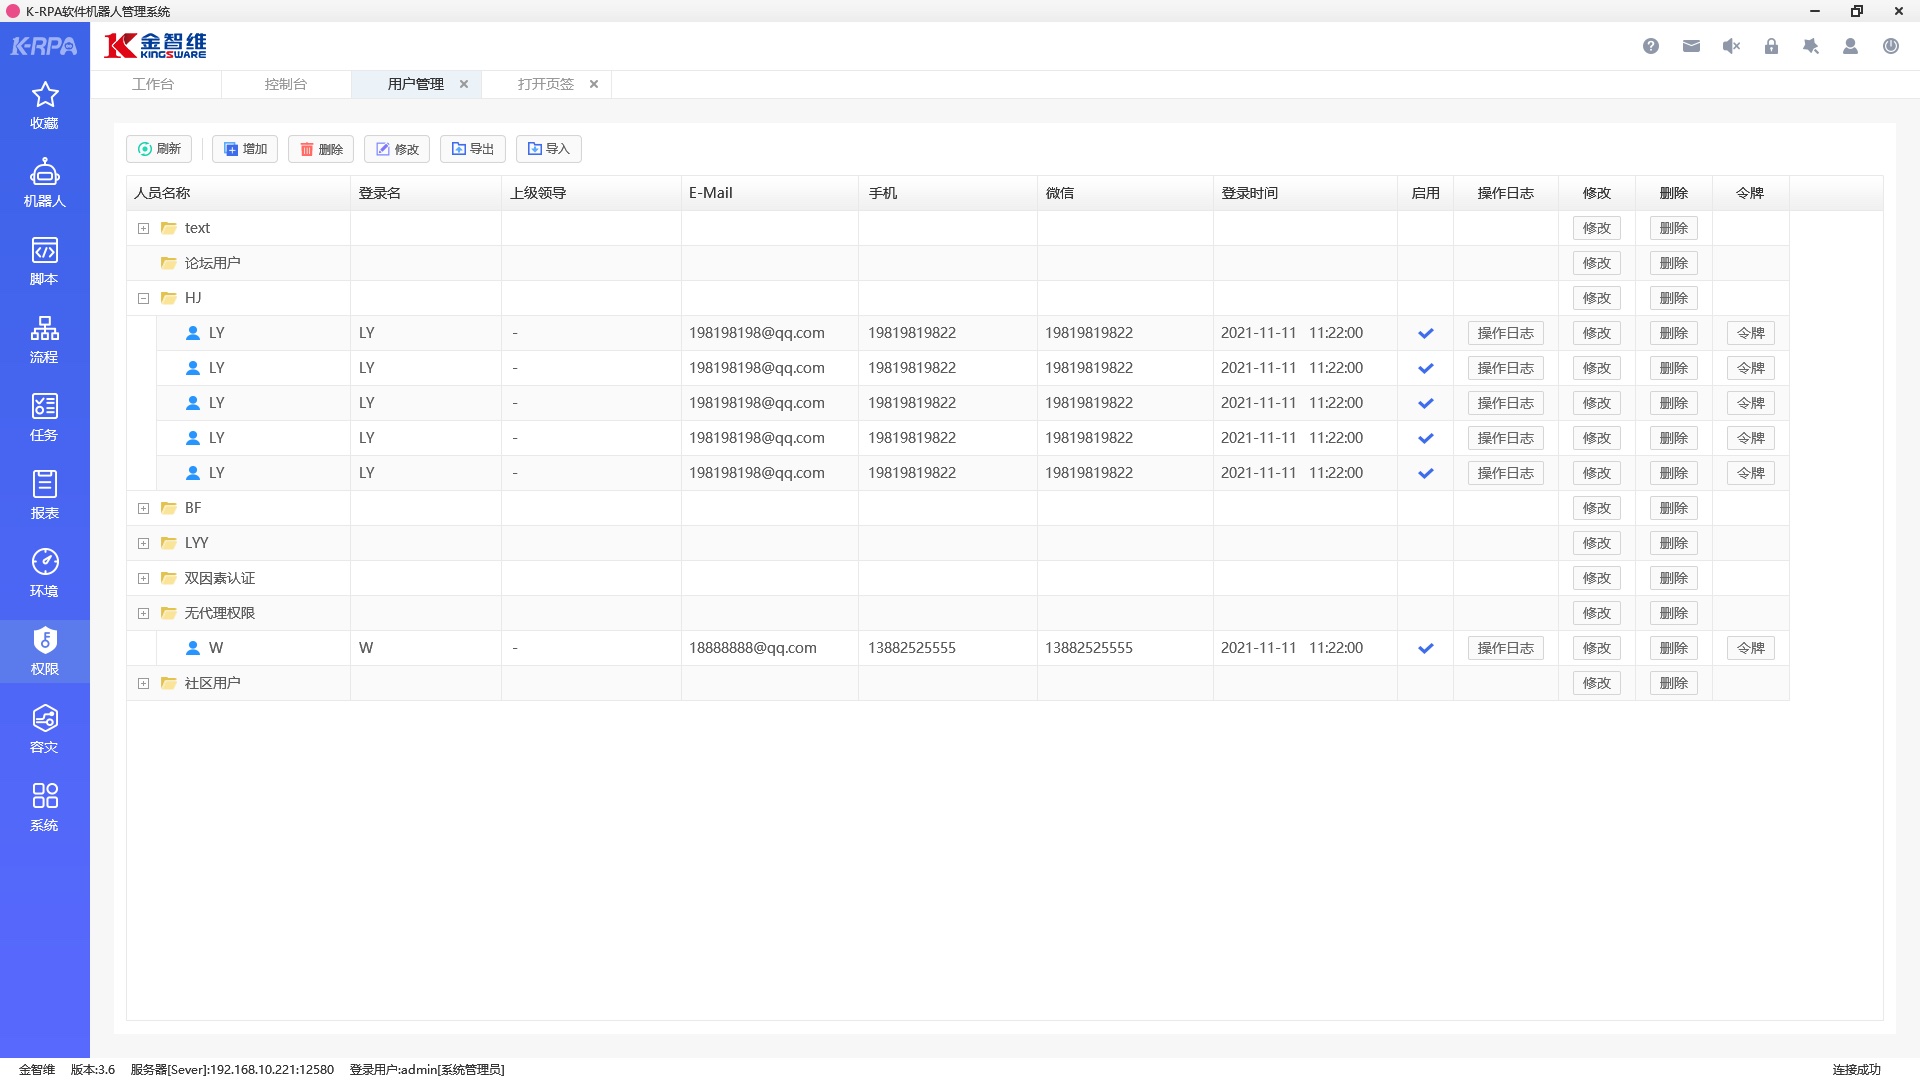The width and height of the screenshot is (1920, 1080).
Task: Toggle the 启用 checkmark for first LY user
Action: pyautogui.click(x=1426, y=333)
